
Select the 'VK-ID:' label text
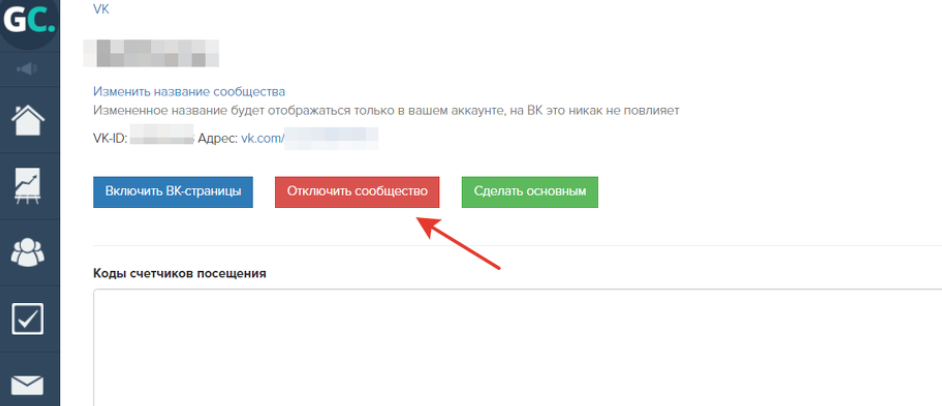coord(110,139)
